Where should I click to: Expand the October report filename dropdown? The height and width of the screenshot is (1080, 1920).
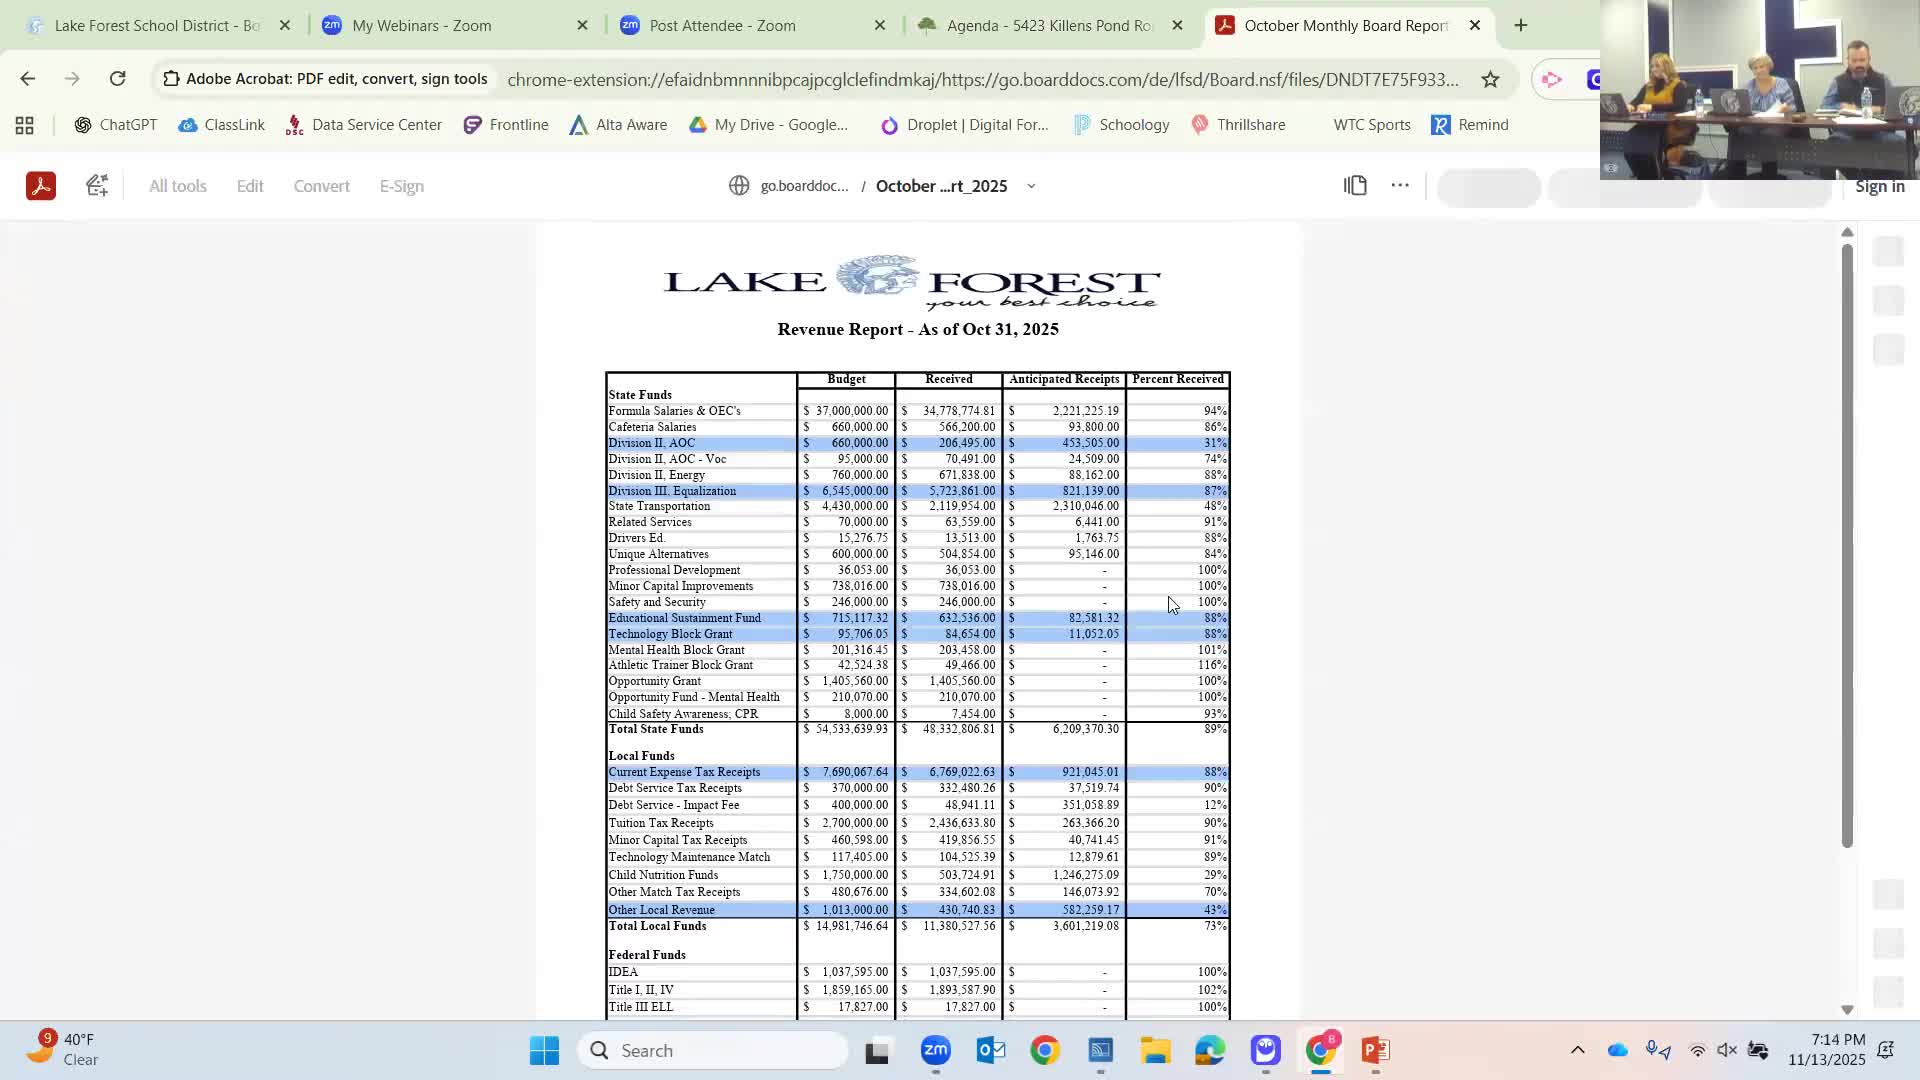[x=1032, y=185]
